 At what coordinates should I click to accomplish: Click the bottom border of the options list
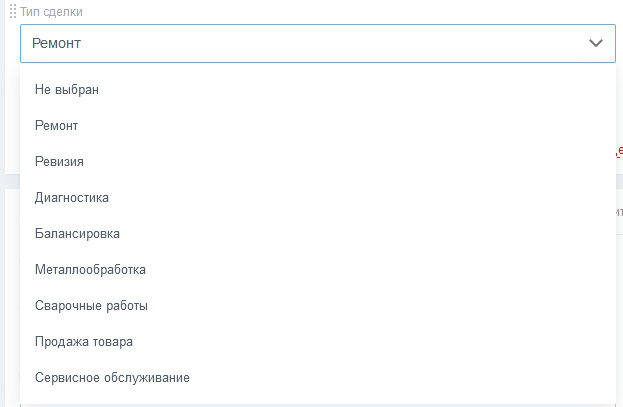[318, 405]
